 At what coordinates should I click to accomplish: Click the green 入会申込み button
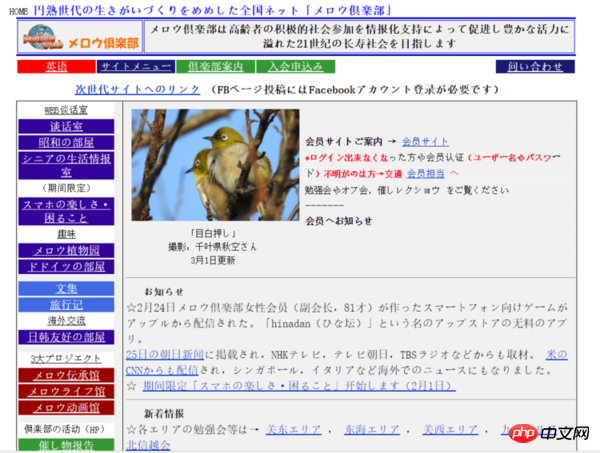pos(295,67)
